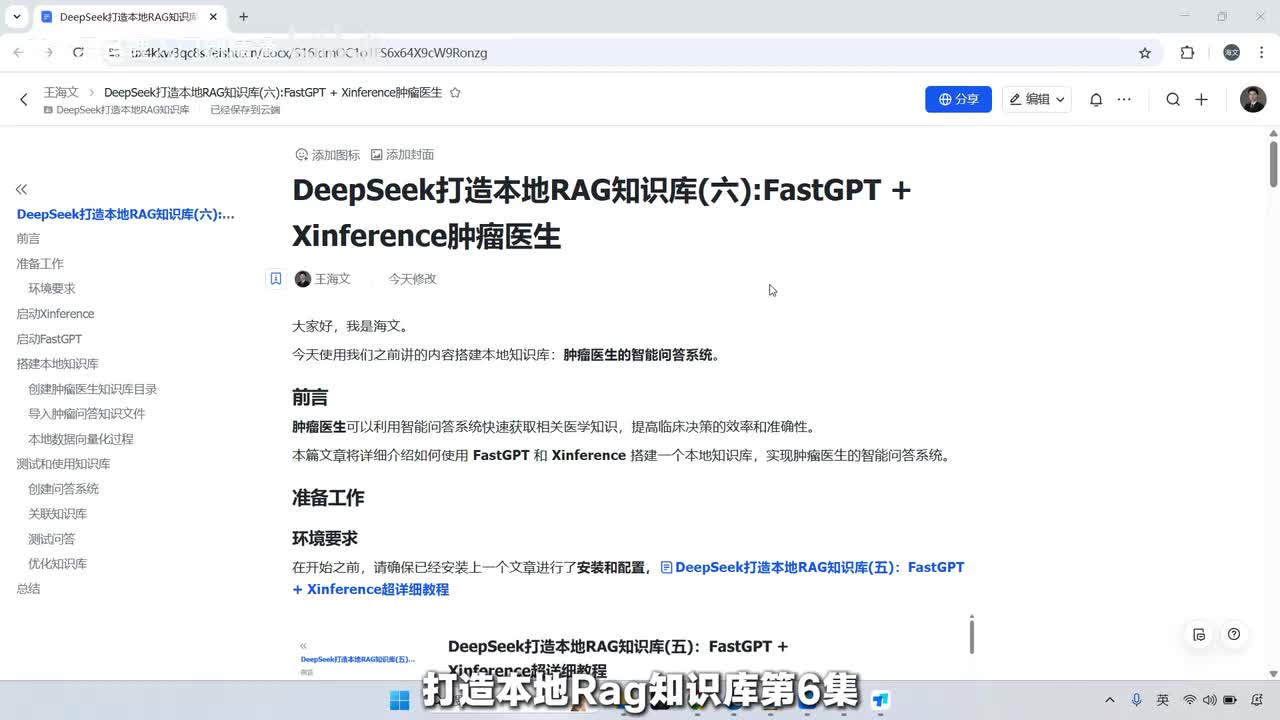Open the notification bell

1096,99
